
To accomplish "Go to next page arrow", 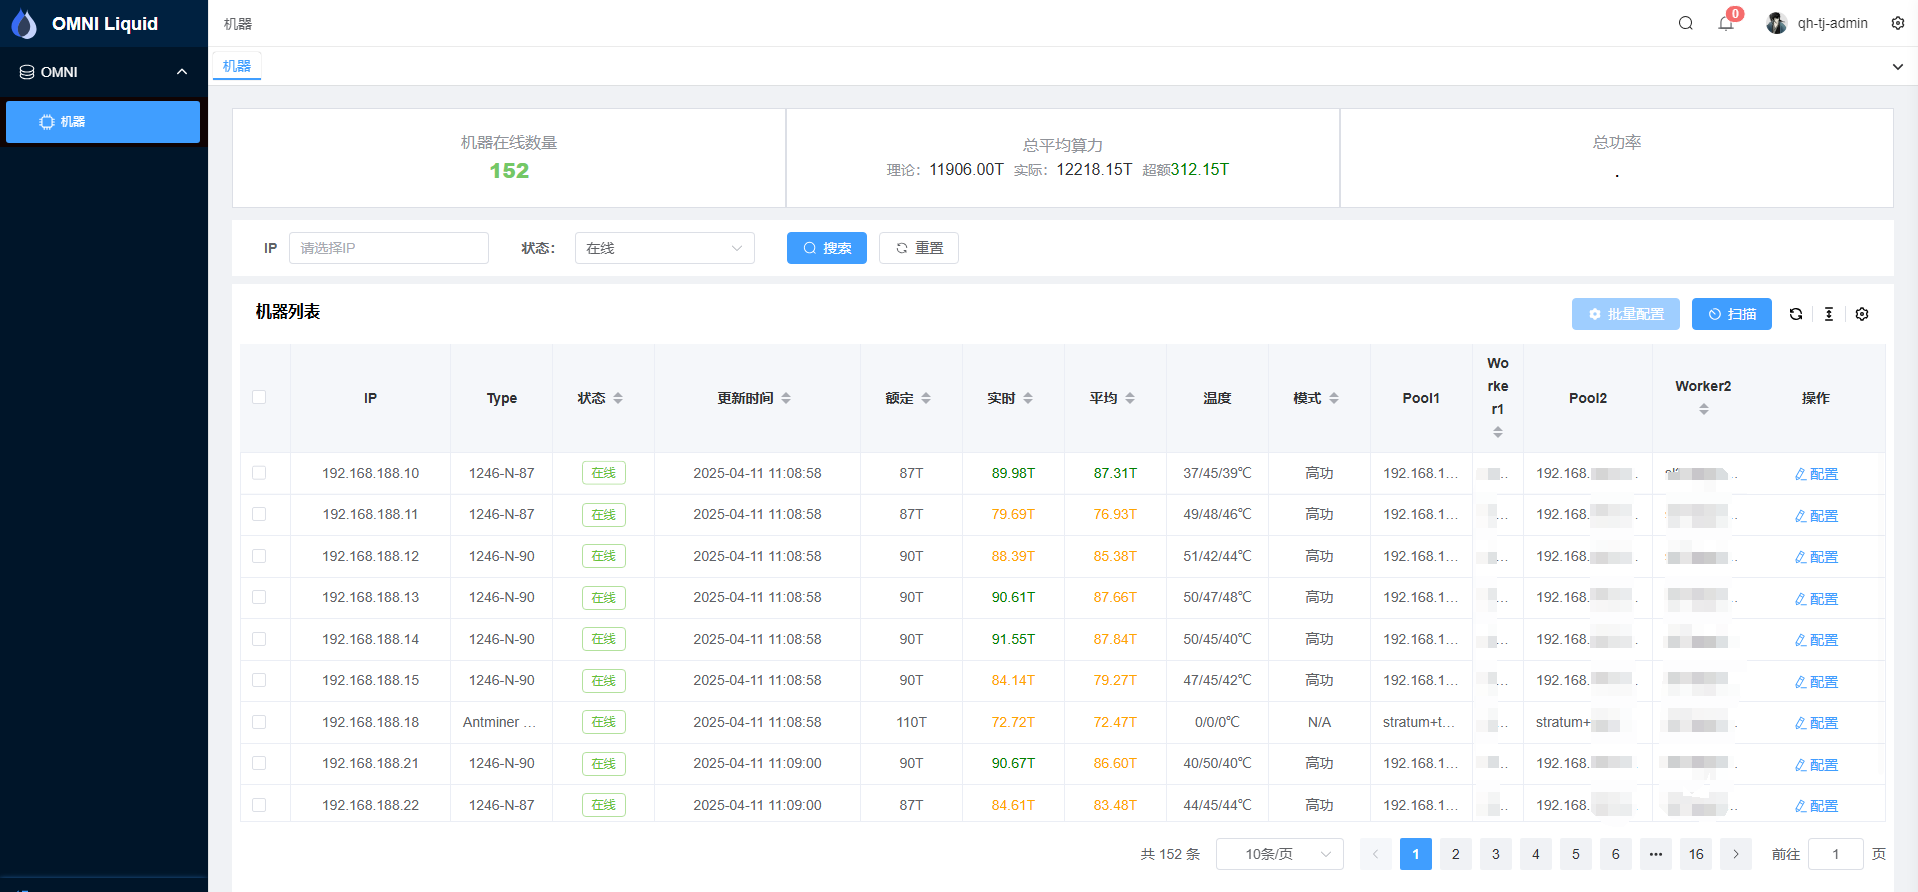I will pyautogui.click(x=1736, y=854).
